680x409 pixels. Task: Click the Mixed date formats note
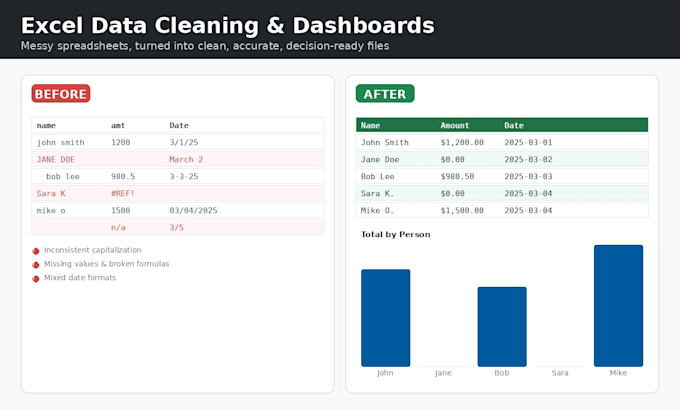(80, 278)
